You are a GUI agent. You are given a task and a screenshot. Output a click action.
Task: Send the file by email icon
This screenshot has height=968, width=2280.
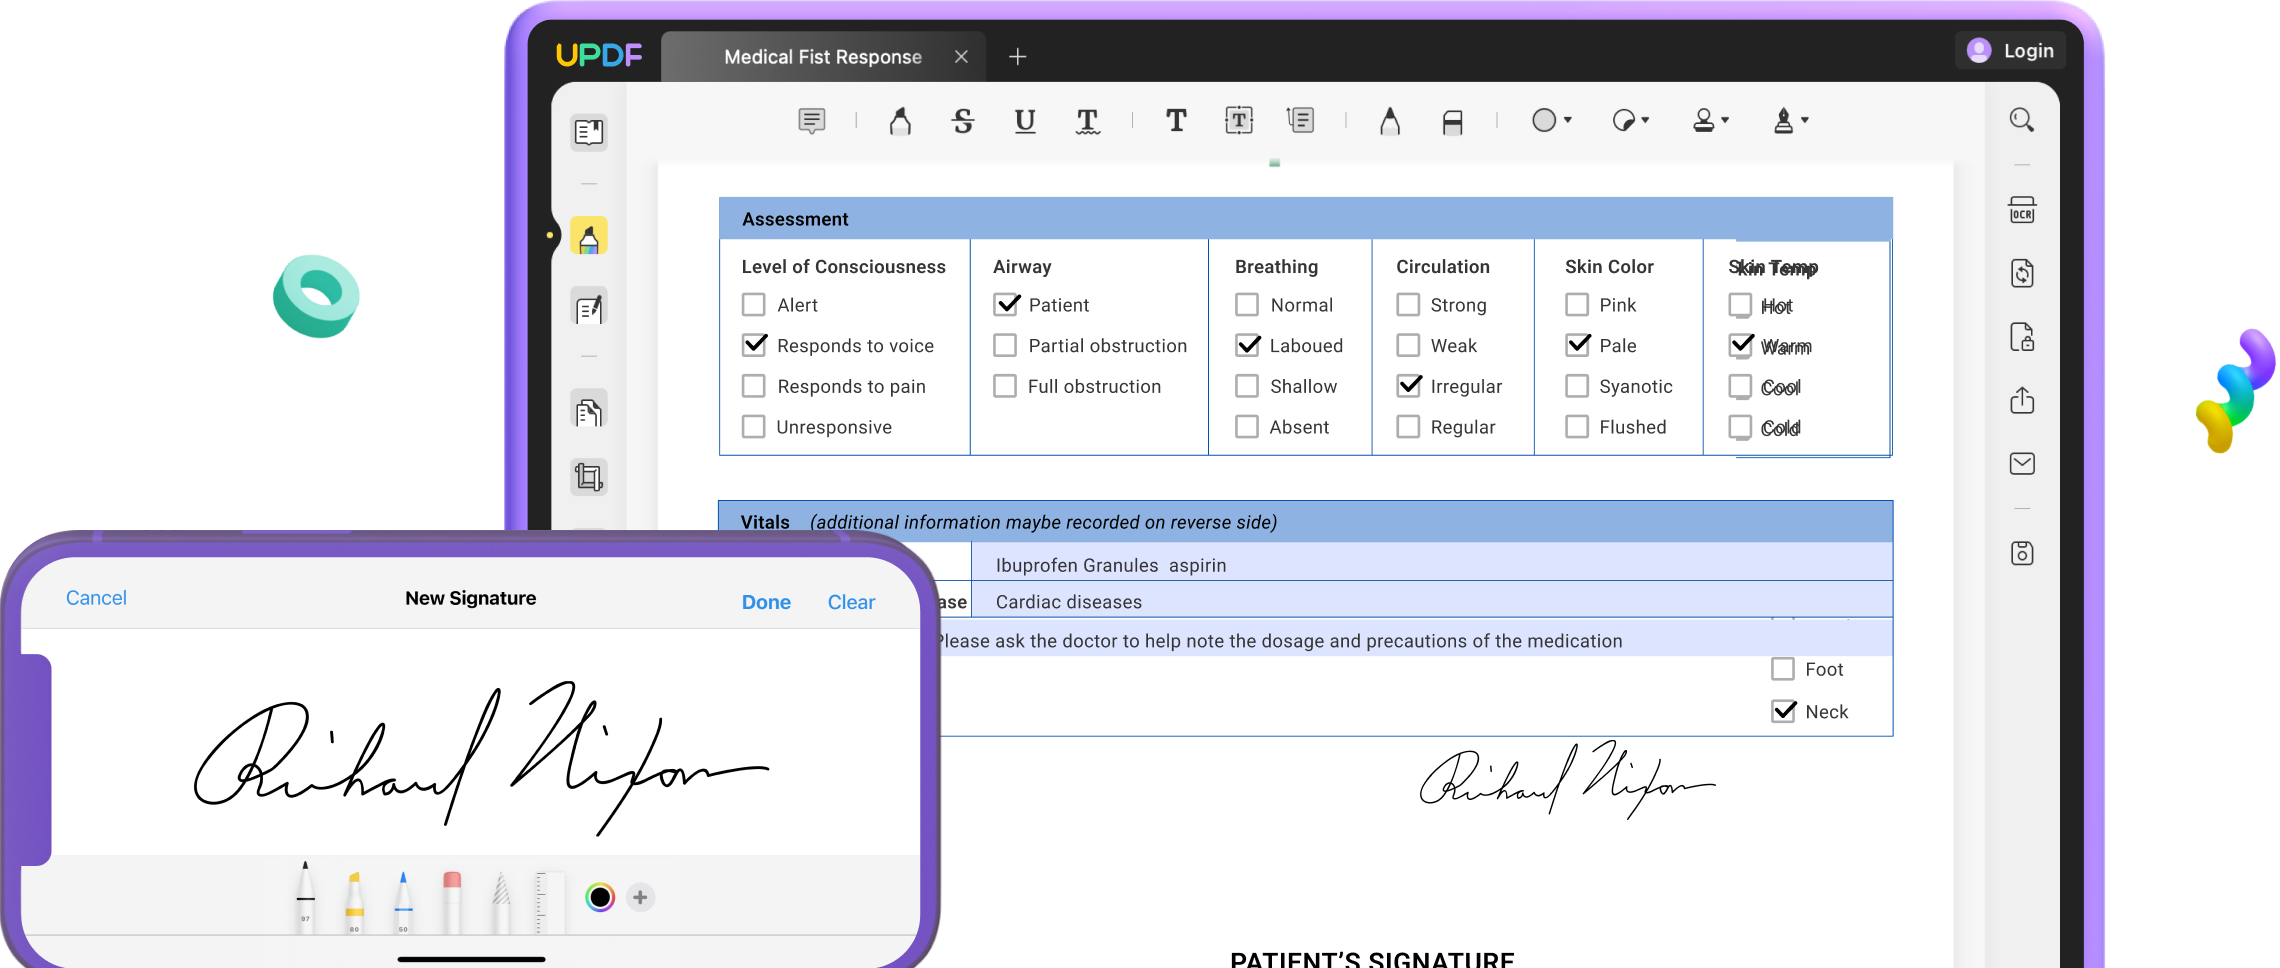coord(2022,463)
